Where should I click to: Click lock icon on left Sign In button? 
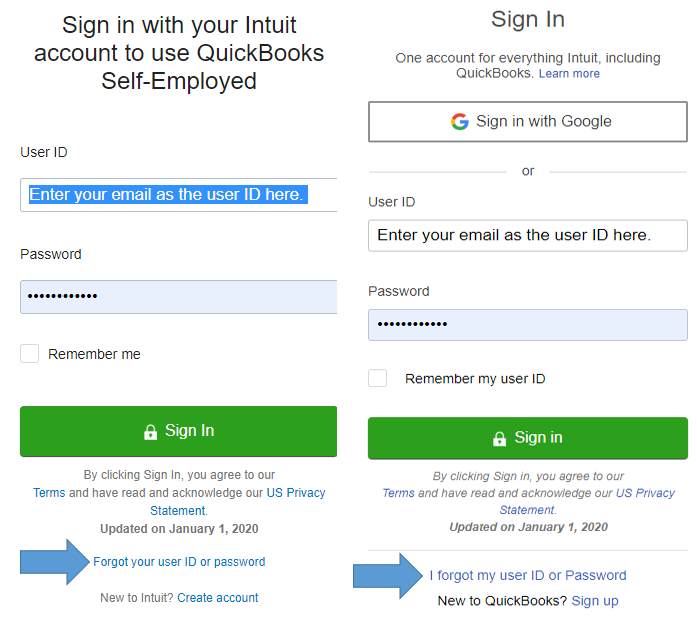pyautogui.click(x=151, y=432)
